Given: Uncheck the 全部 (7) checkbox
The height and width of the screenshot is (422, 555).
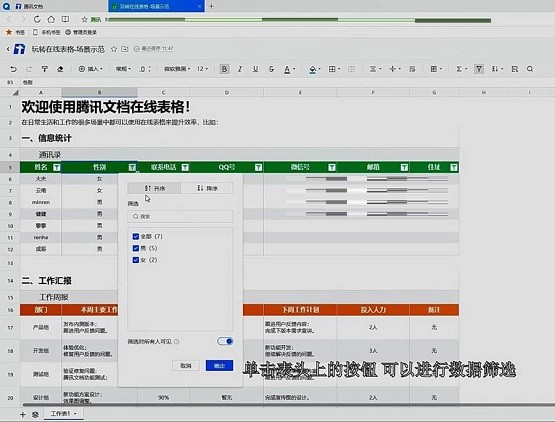Looking at the screenshot, I should 136,236.
